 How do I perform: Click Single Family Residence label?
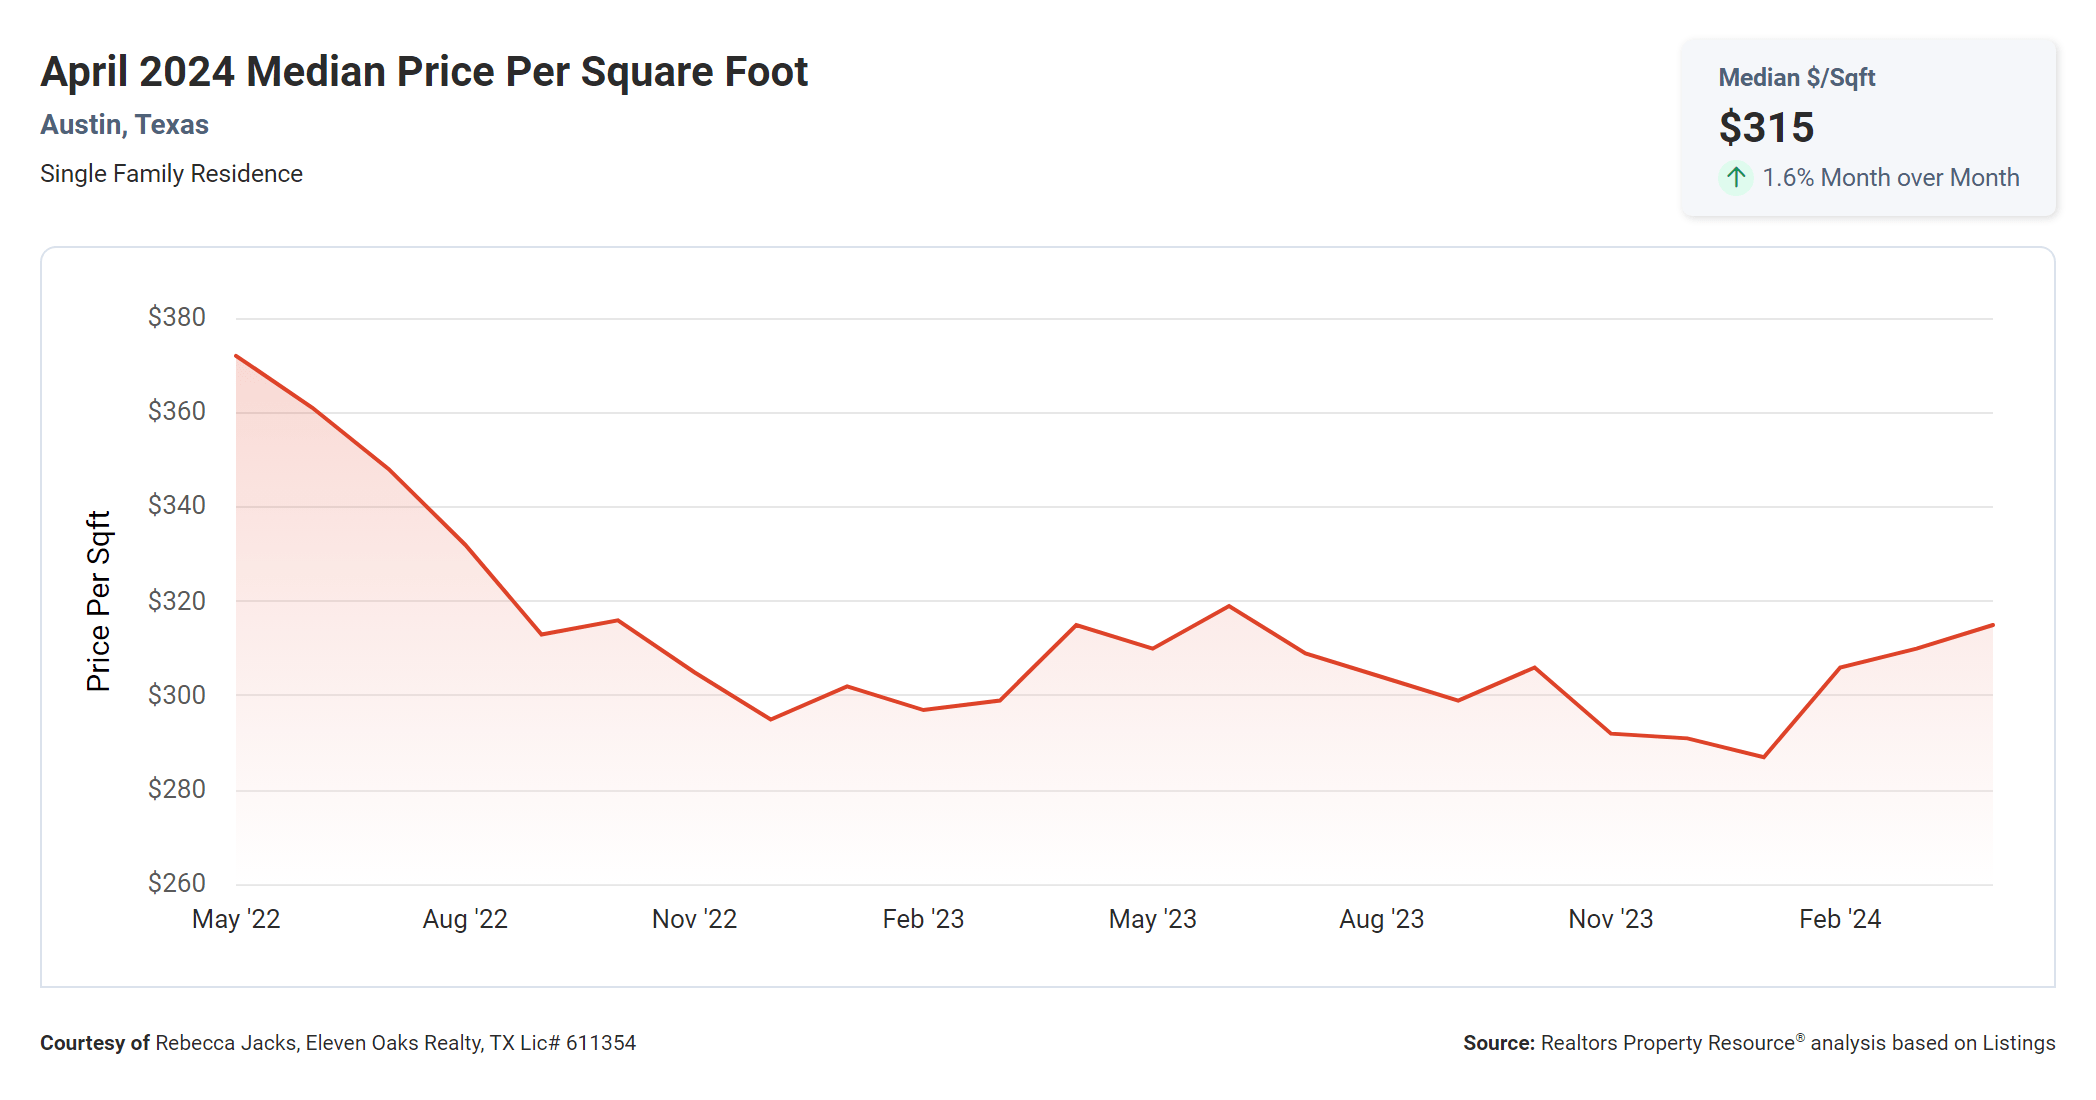point(171,174)
